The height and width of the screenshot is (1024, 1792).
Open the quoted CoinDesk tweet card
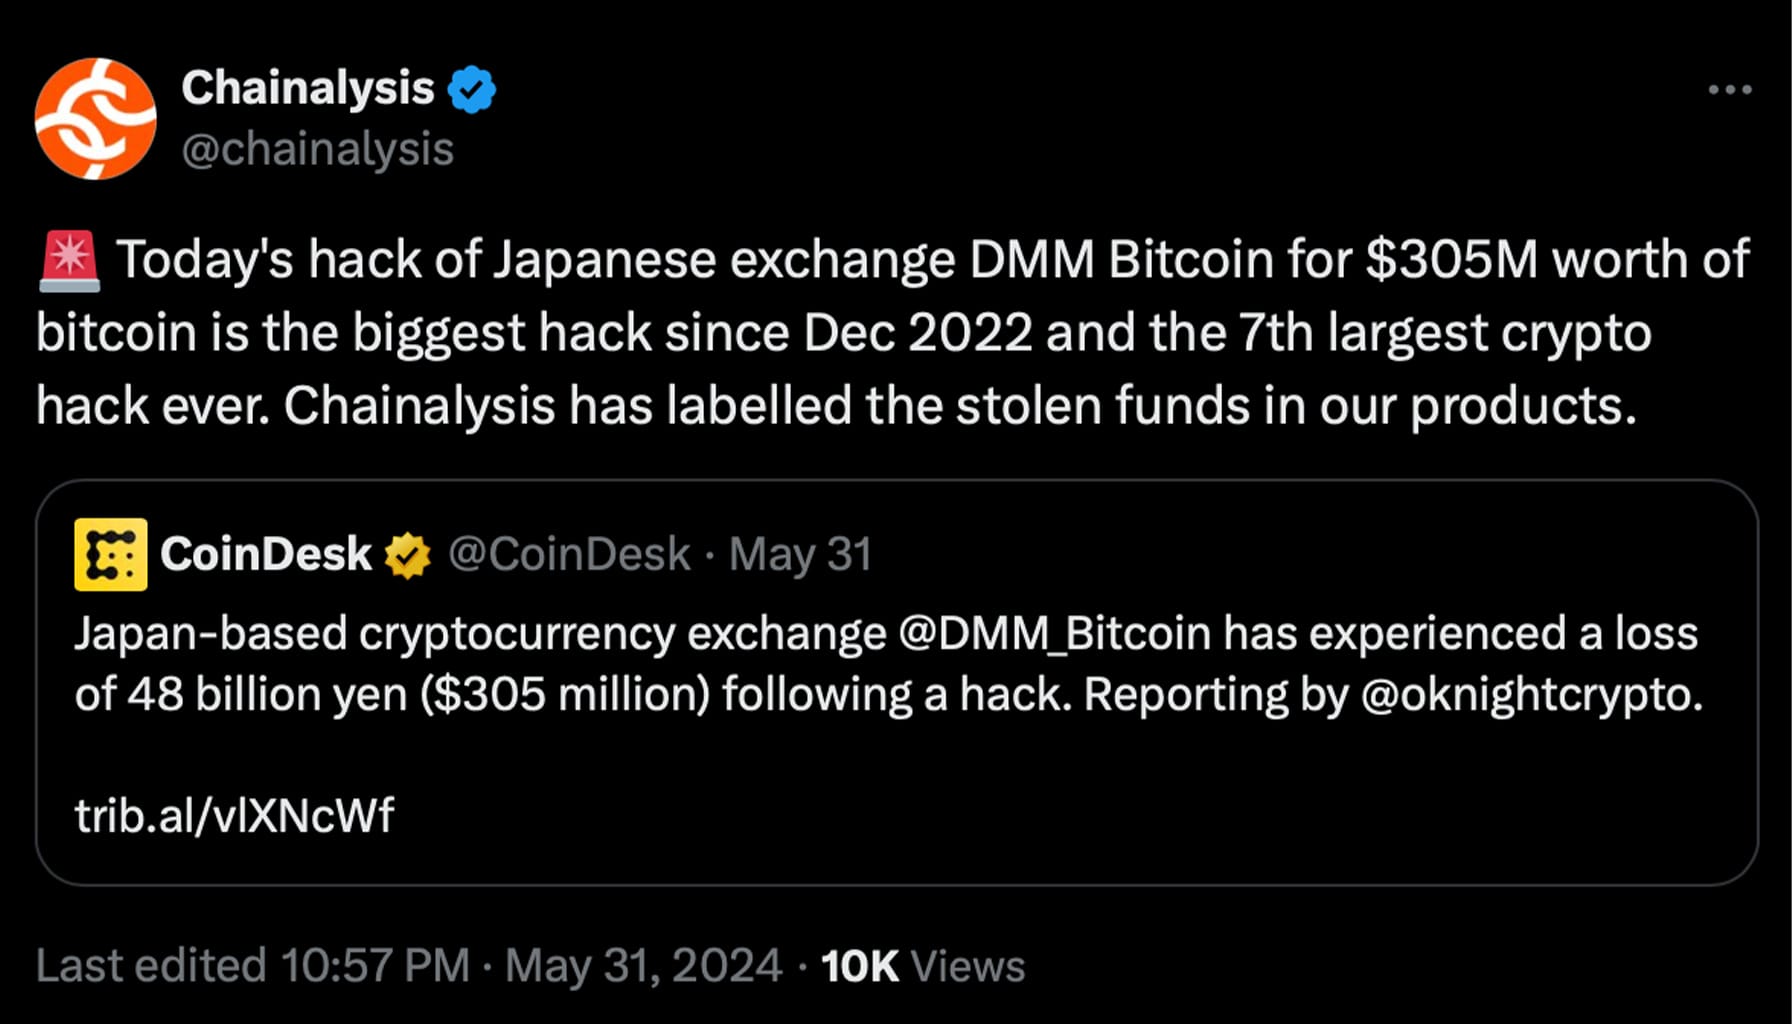point(897,683)
